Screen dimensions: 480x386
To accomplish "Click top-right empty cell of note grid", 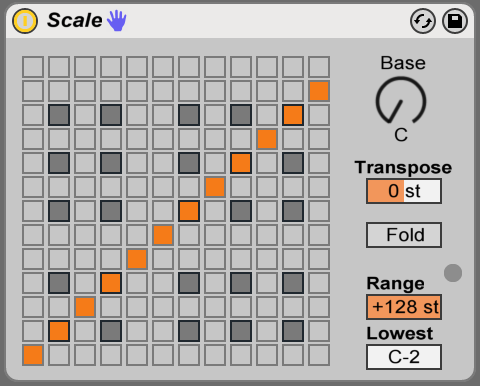I will [319, 67].
